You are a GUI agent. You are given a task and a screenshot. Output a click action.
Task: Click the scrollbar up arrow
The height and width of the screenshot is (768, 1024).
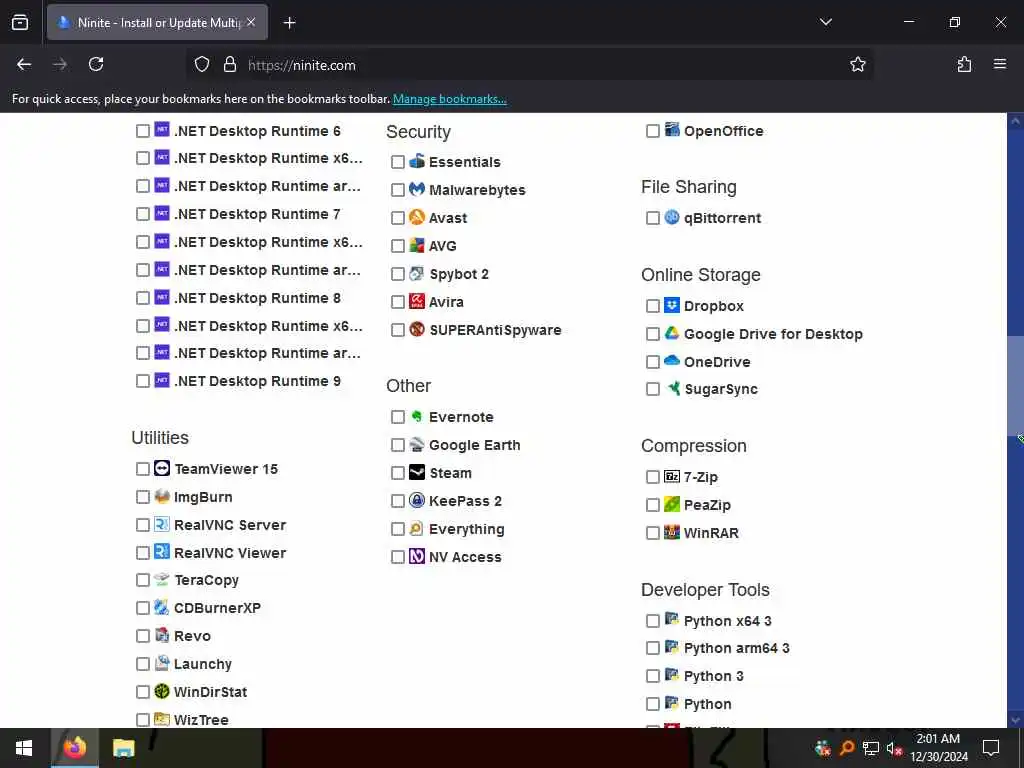tap(1015, 121)
